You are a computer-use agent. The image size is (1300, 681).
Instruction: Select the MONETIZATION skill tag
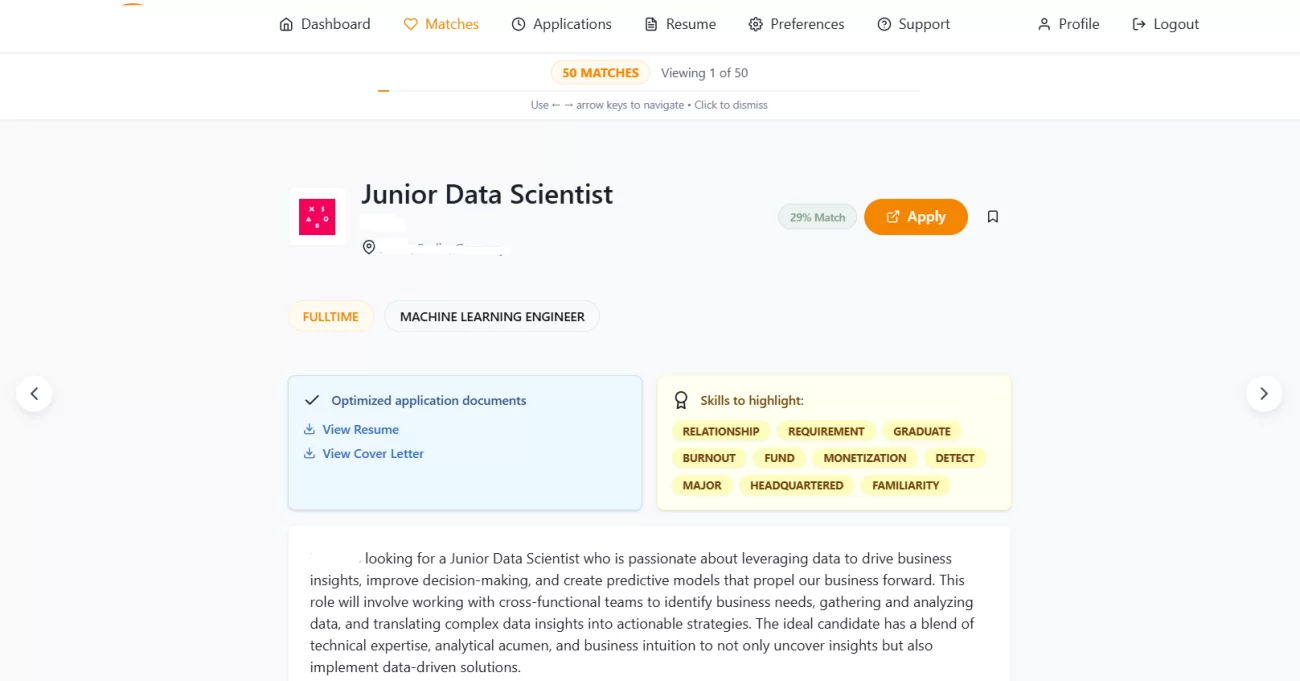coord(865,458)
